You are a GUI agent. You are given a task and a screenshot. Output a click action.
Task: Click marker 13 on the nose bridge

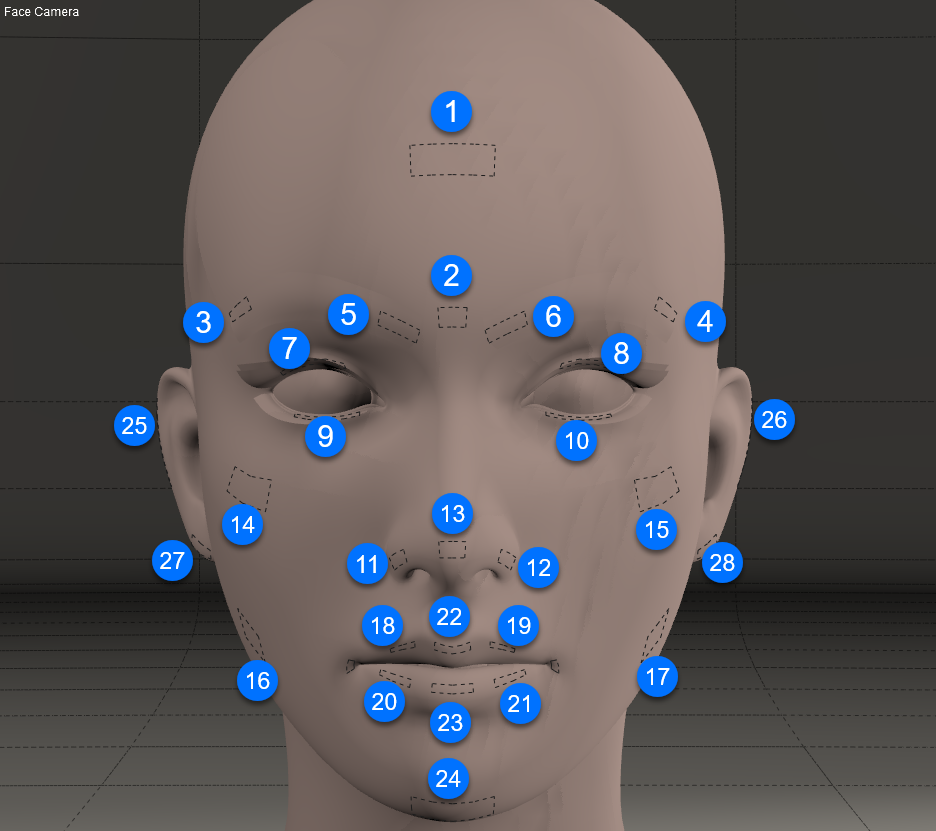click(x=453, y=514)
